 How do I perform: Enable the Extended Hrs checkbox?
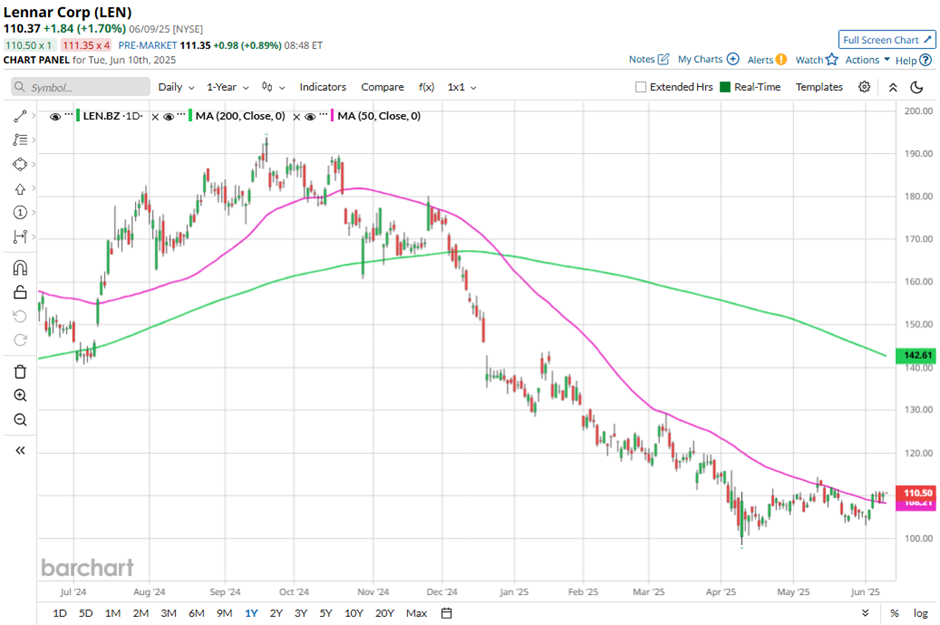[640, 87]
